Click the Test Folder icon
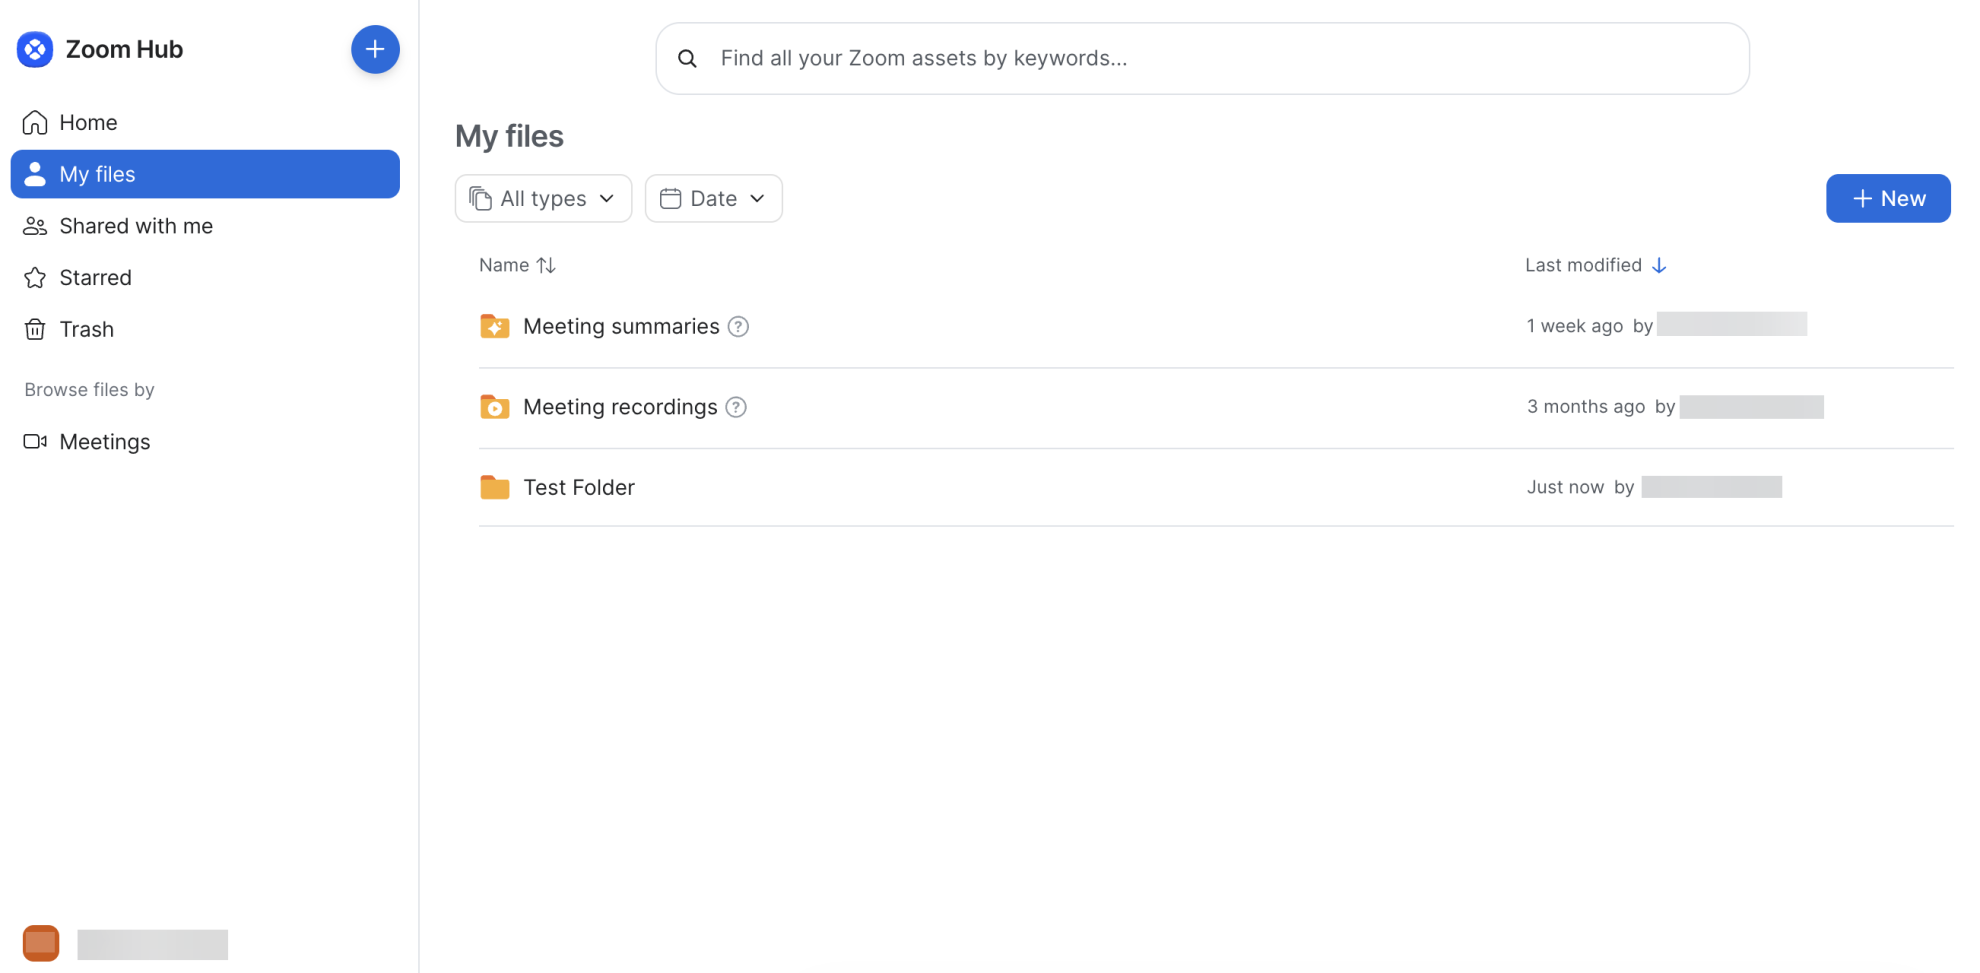Screen dimensions: 1980x973 point(495,487)
